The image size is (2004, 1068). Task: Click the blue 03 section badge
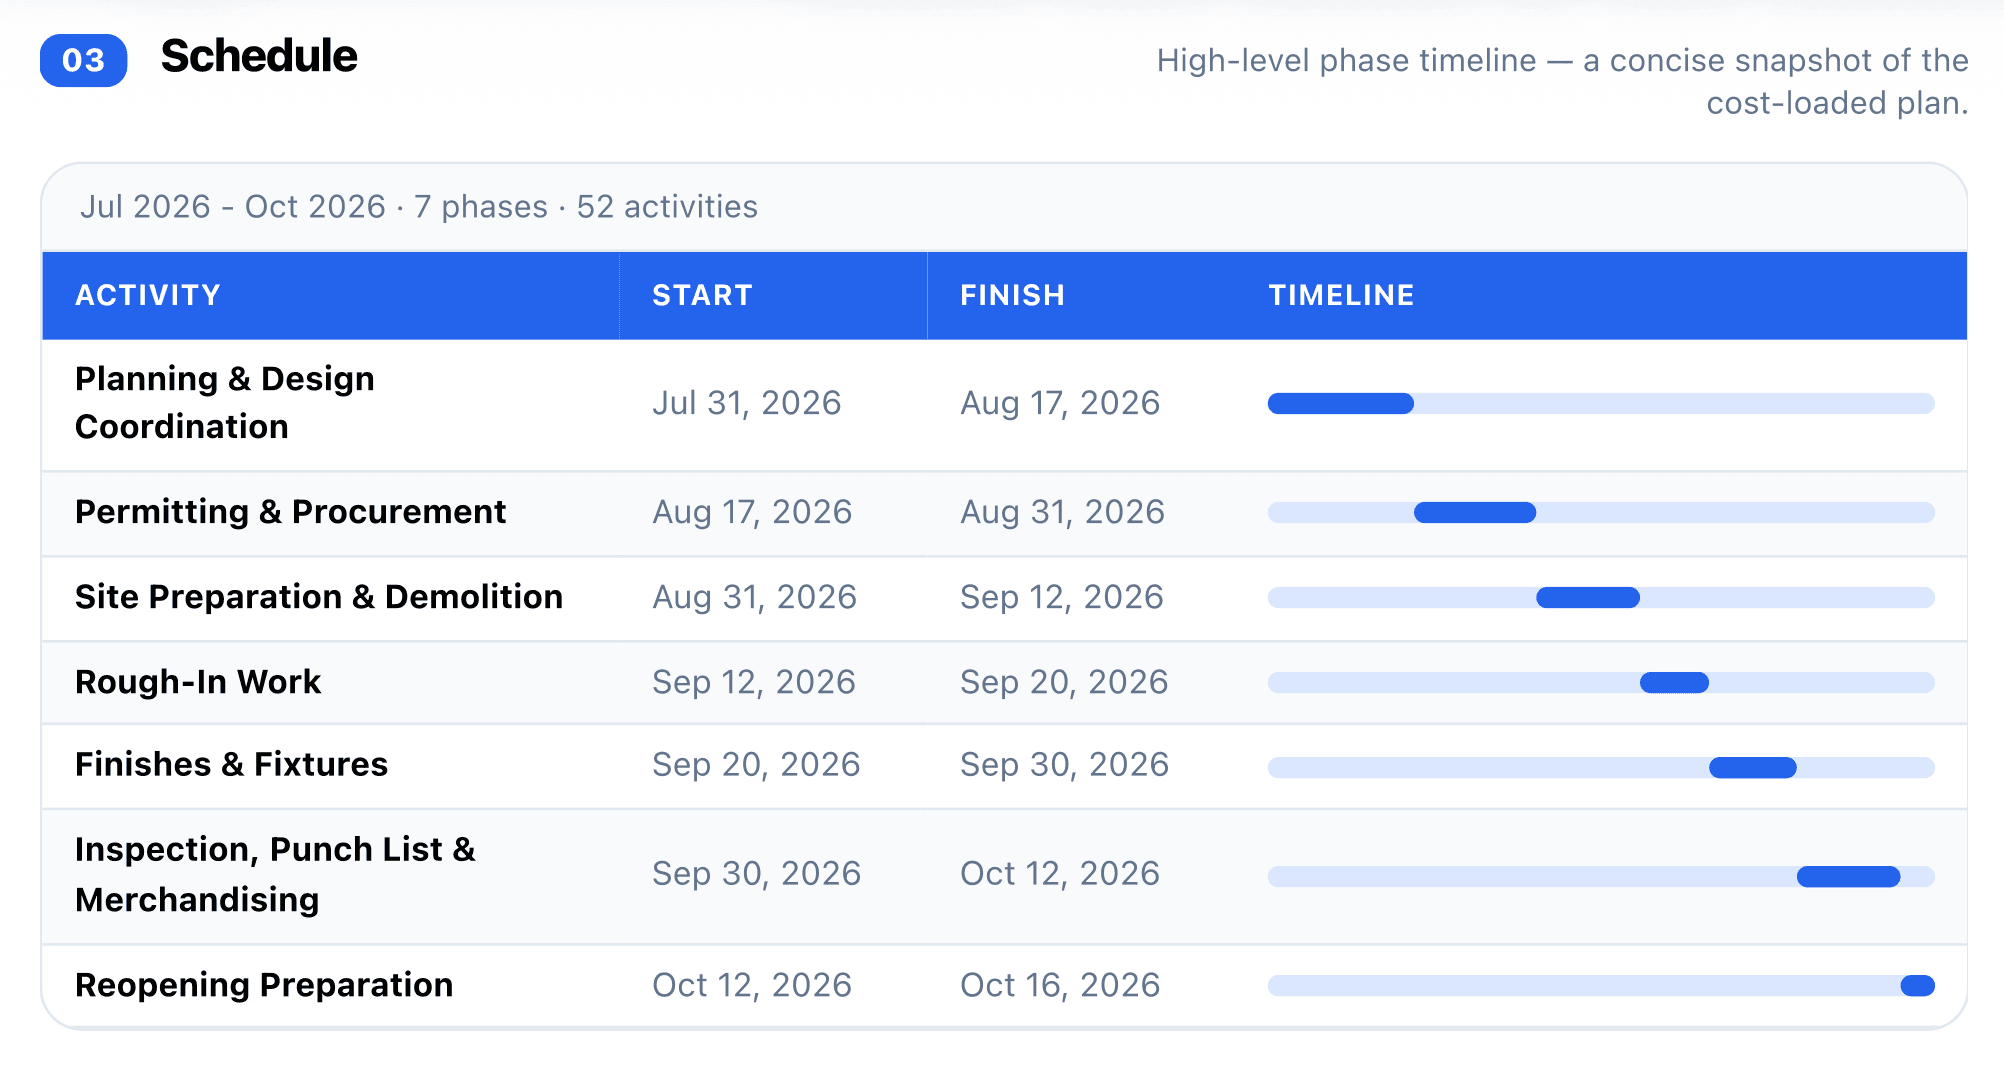tap(83, 60)
